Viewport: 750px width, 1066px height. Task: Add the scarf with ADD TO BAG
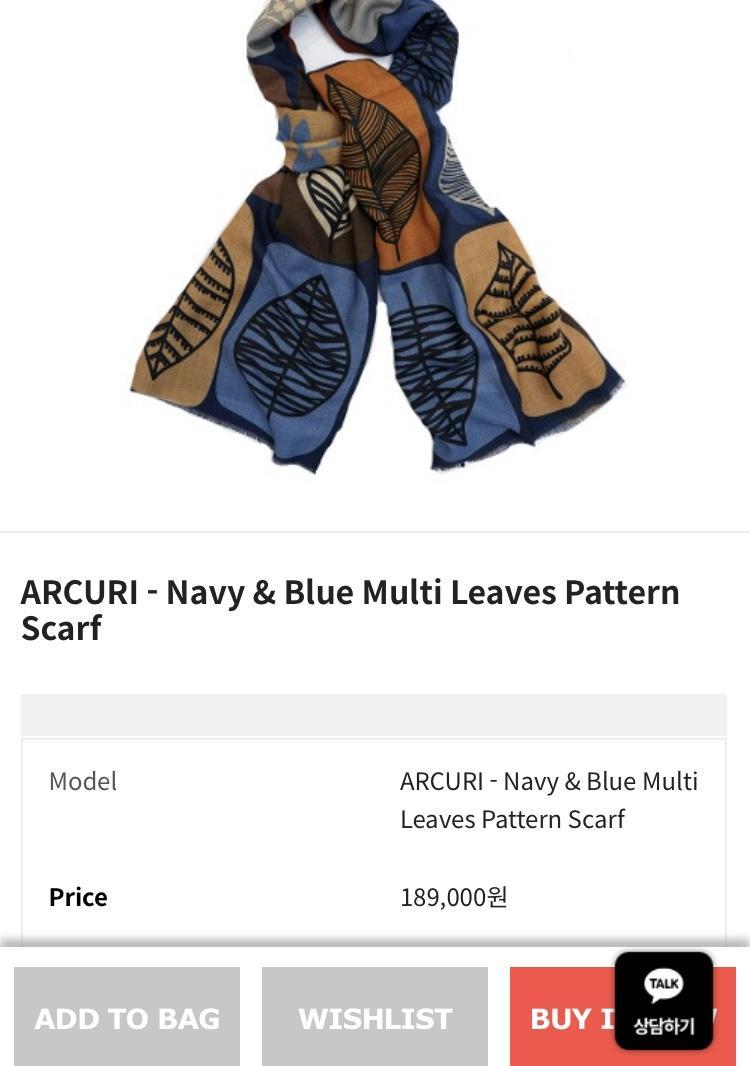coord(127,1017)
